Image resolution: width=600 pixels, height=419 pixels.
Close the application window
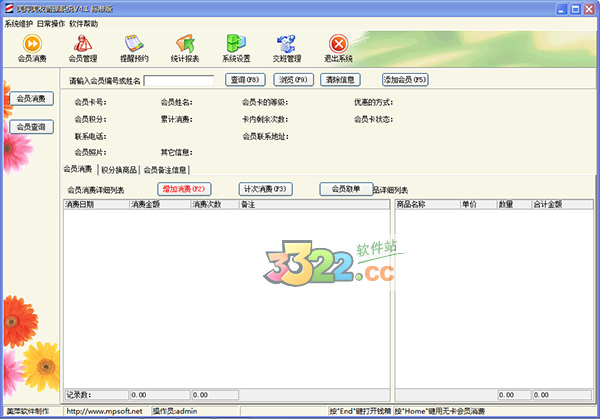tap(589, 9)
